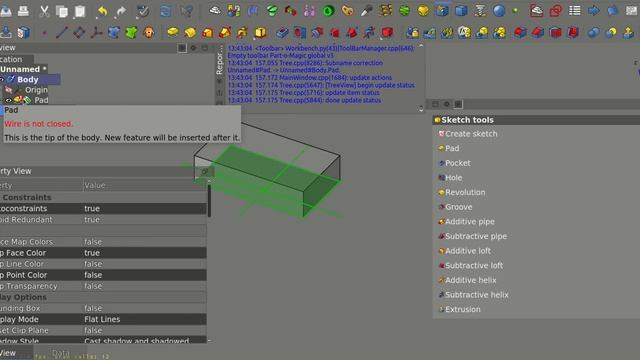Select the Body item in the model tree
This screenshot has height=360, width=640.
[x=28, y=80]
